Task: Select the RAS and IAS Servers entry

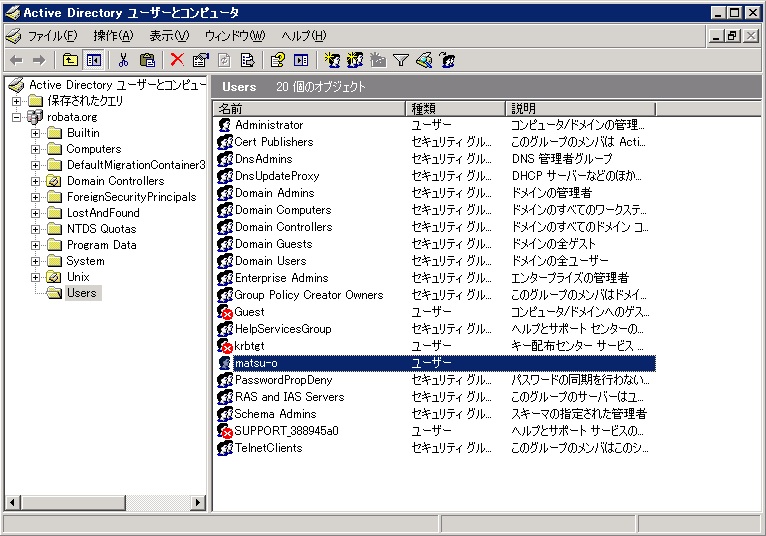Action: [x=290, y=397]
